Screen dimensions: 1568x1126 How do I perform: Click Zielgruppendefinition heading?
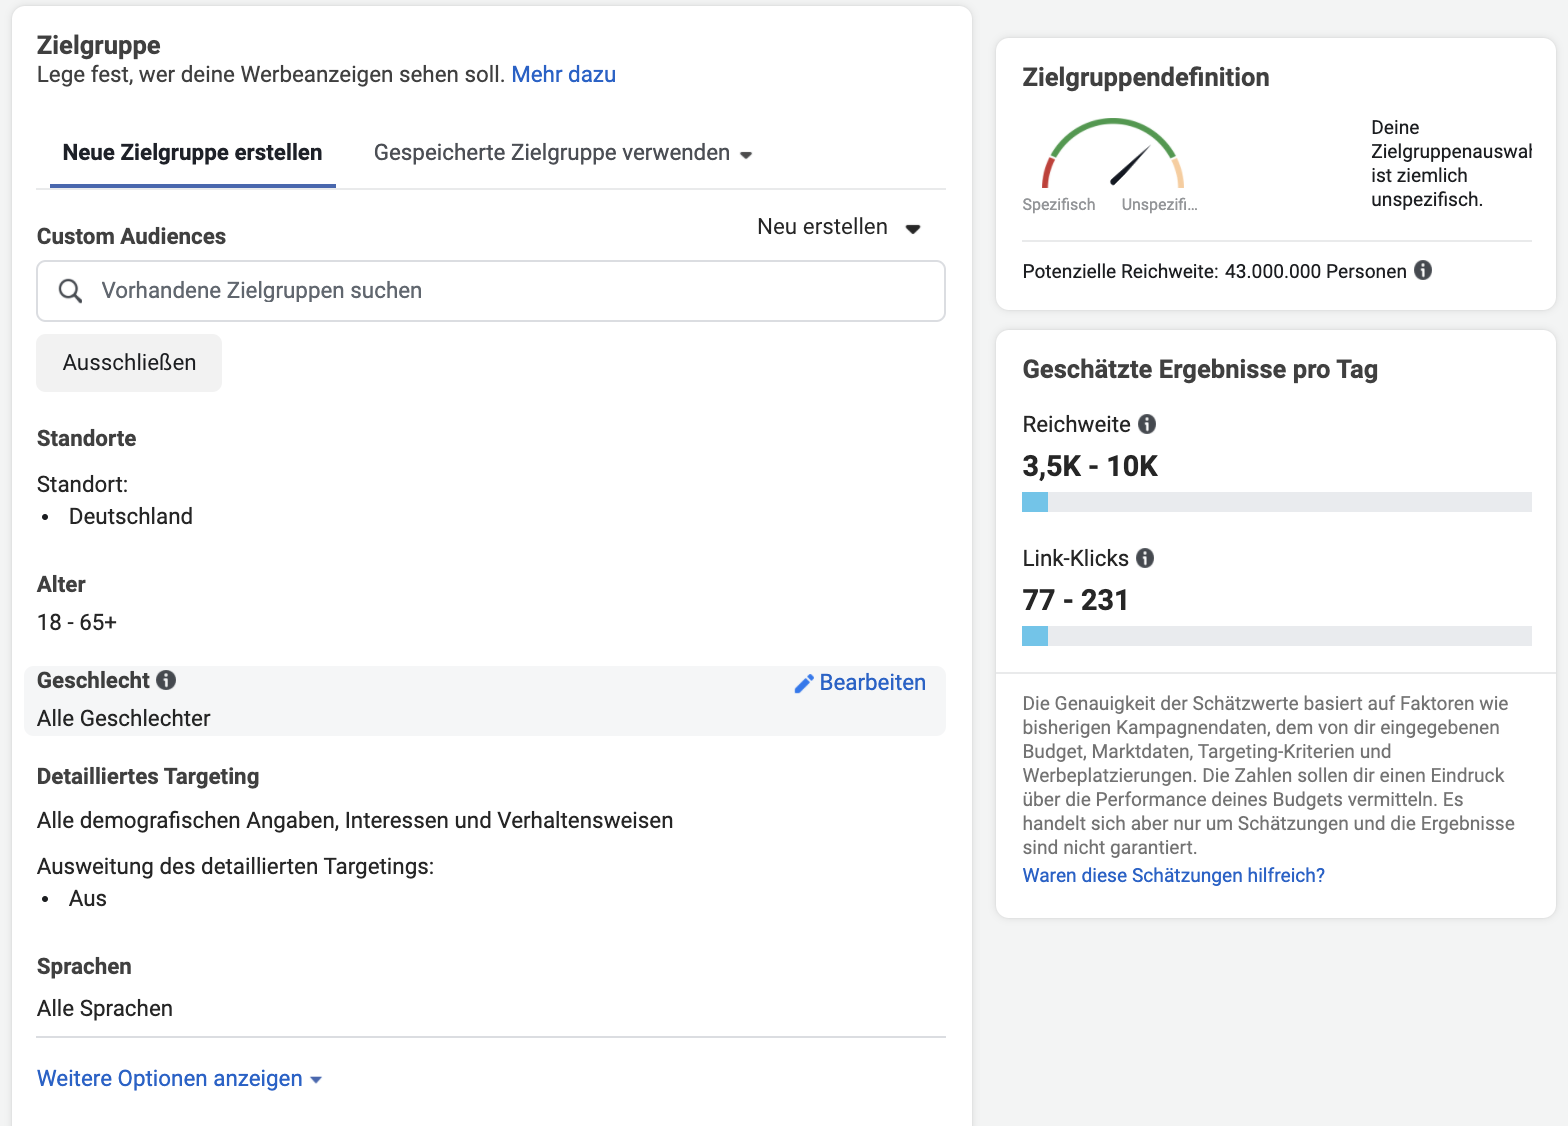point(1146,78)
